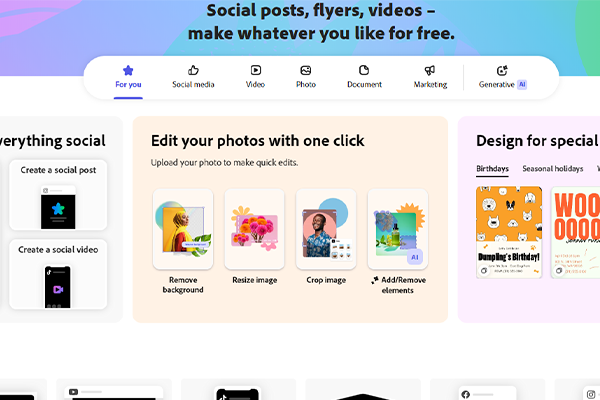This screenshot has height=400, width=600.
Task: Select the Create a social video card
Action: pos(58,274)
